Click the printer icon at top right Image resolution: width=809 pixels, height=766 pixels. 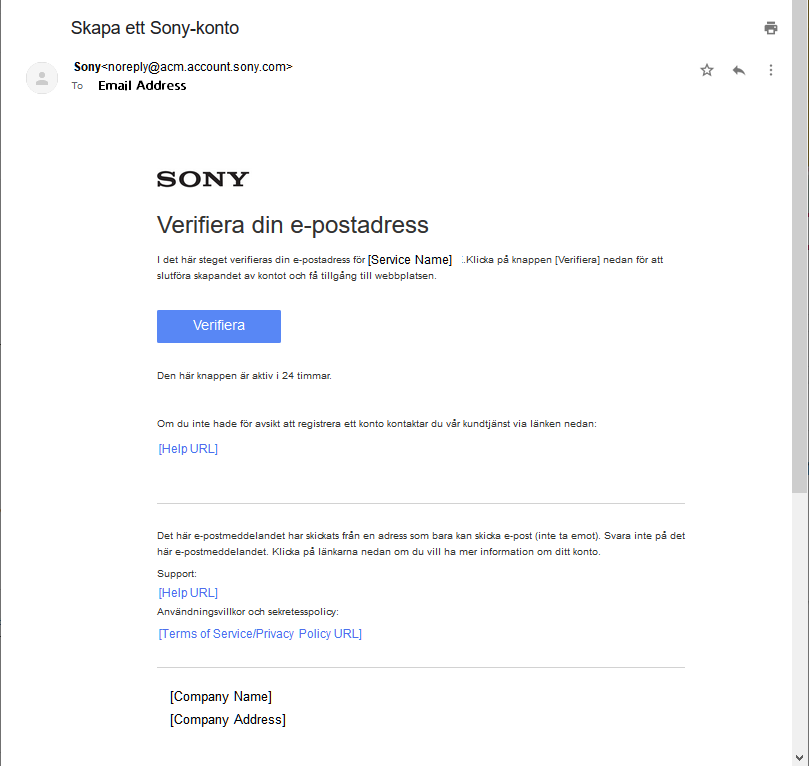point(770,27)
